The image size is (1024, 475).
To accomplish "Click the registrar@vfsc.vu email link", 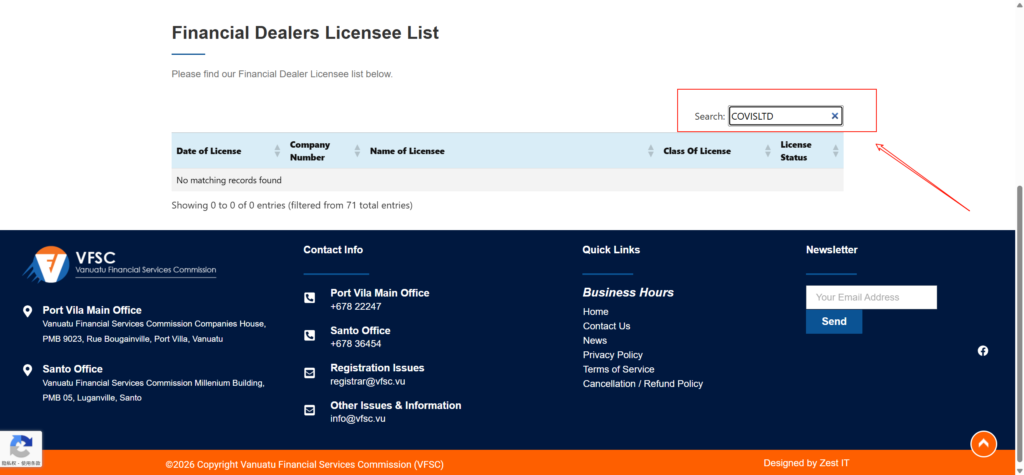I will coord(367,381).
